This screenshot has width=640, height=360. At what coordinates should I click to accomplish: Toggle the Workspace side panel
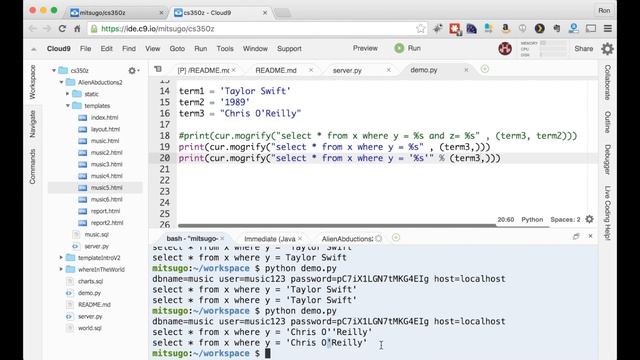[x=33, y=82]
